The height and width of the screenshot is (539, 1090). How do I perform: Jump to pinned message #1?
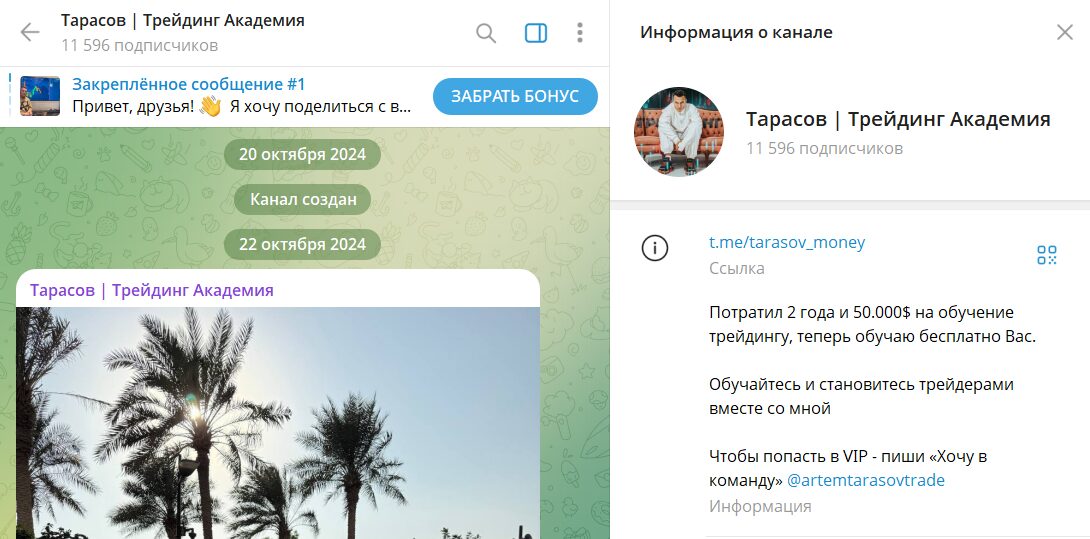pos(240,96)
